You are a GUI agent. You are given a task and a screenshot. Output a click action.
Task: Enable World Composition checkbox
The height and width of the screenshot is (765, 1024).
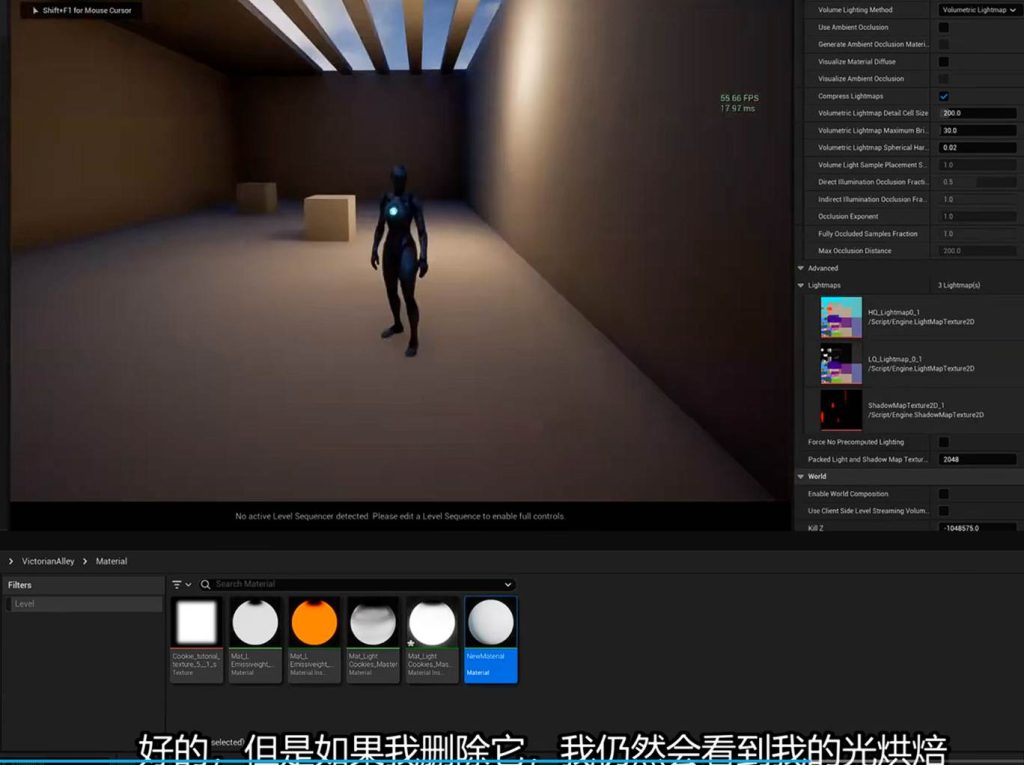pyautogui.click(x=943, y=494)
